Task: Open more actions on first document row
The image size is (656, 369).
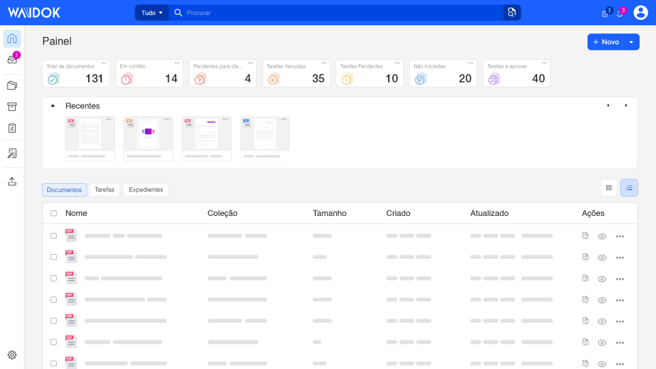Action: point(620,237)
